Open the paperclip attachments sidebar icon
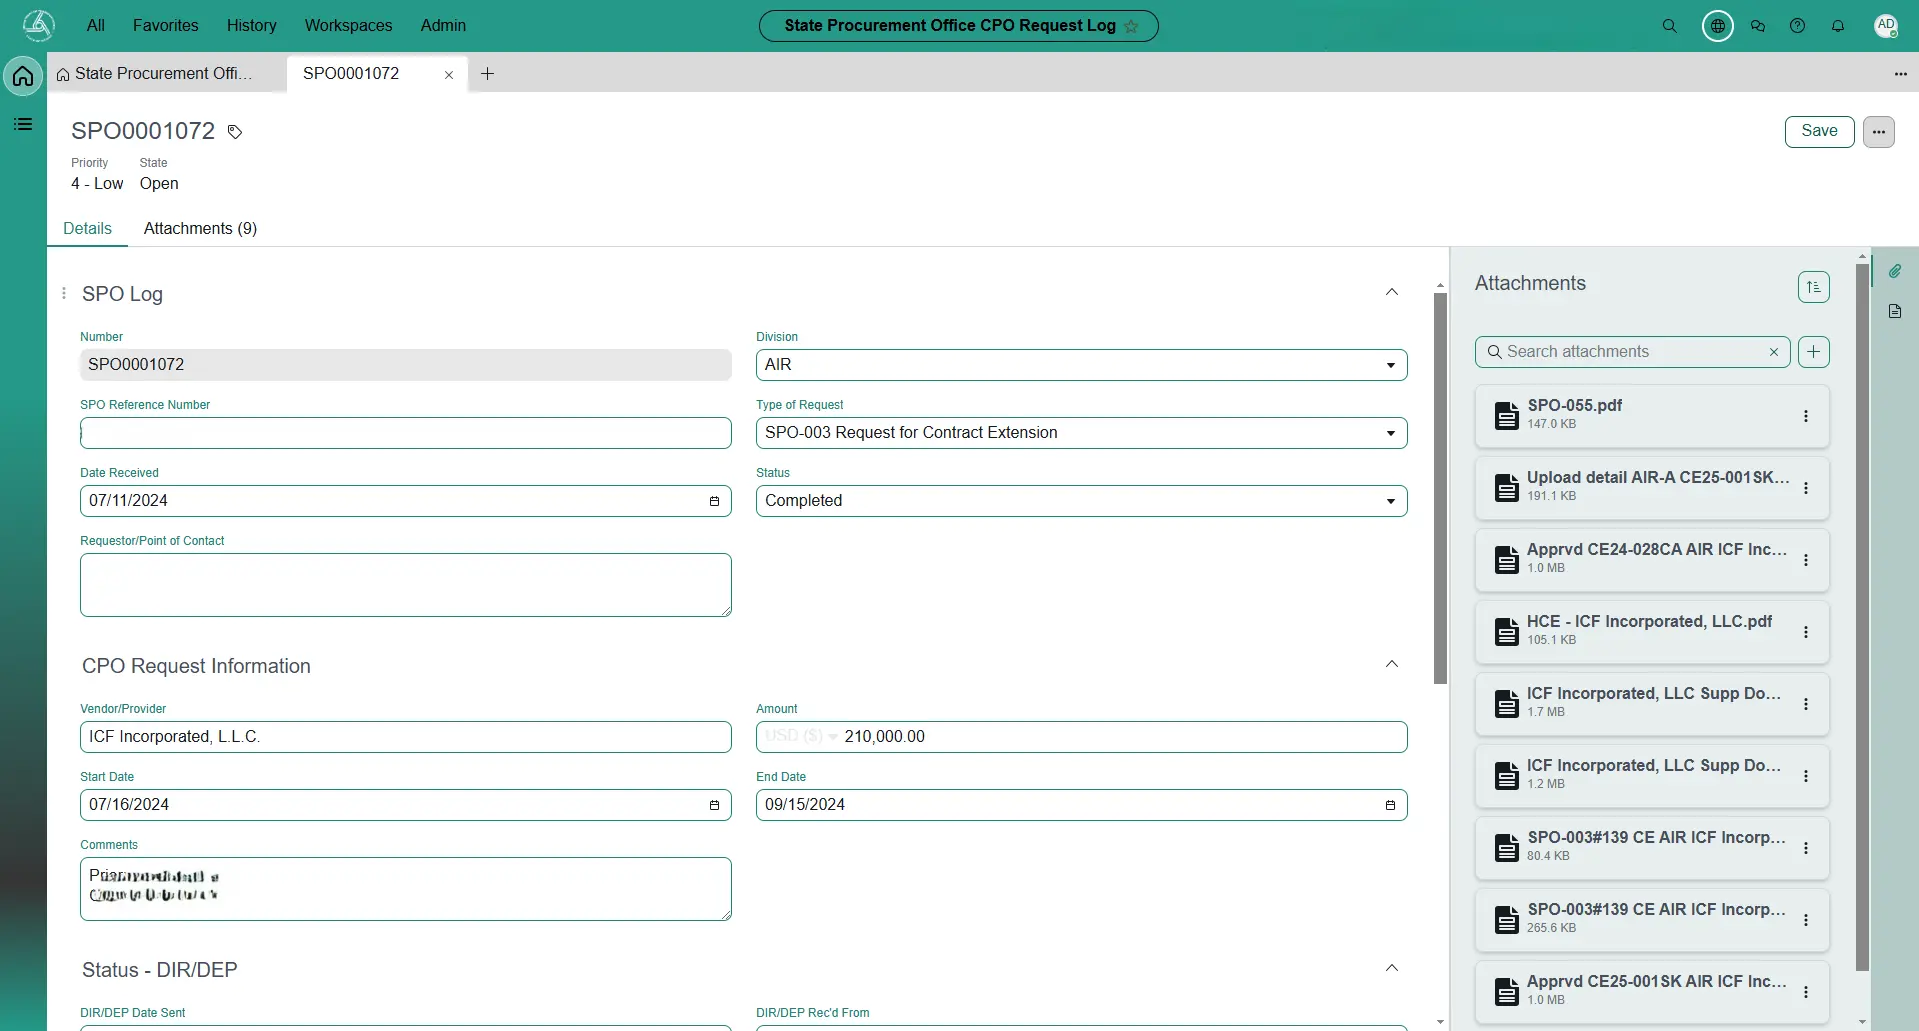The height and width of the screenshot is (1031, 1919). click(1895, 271)
